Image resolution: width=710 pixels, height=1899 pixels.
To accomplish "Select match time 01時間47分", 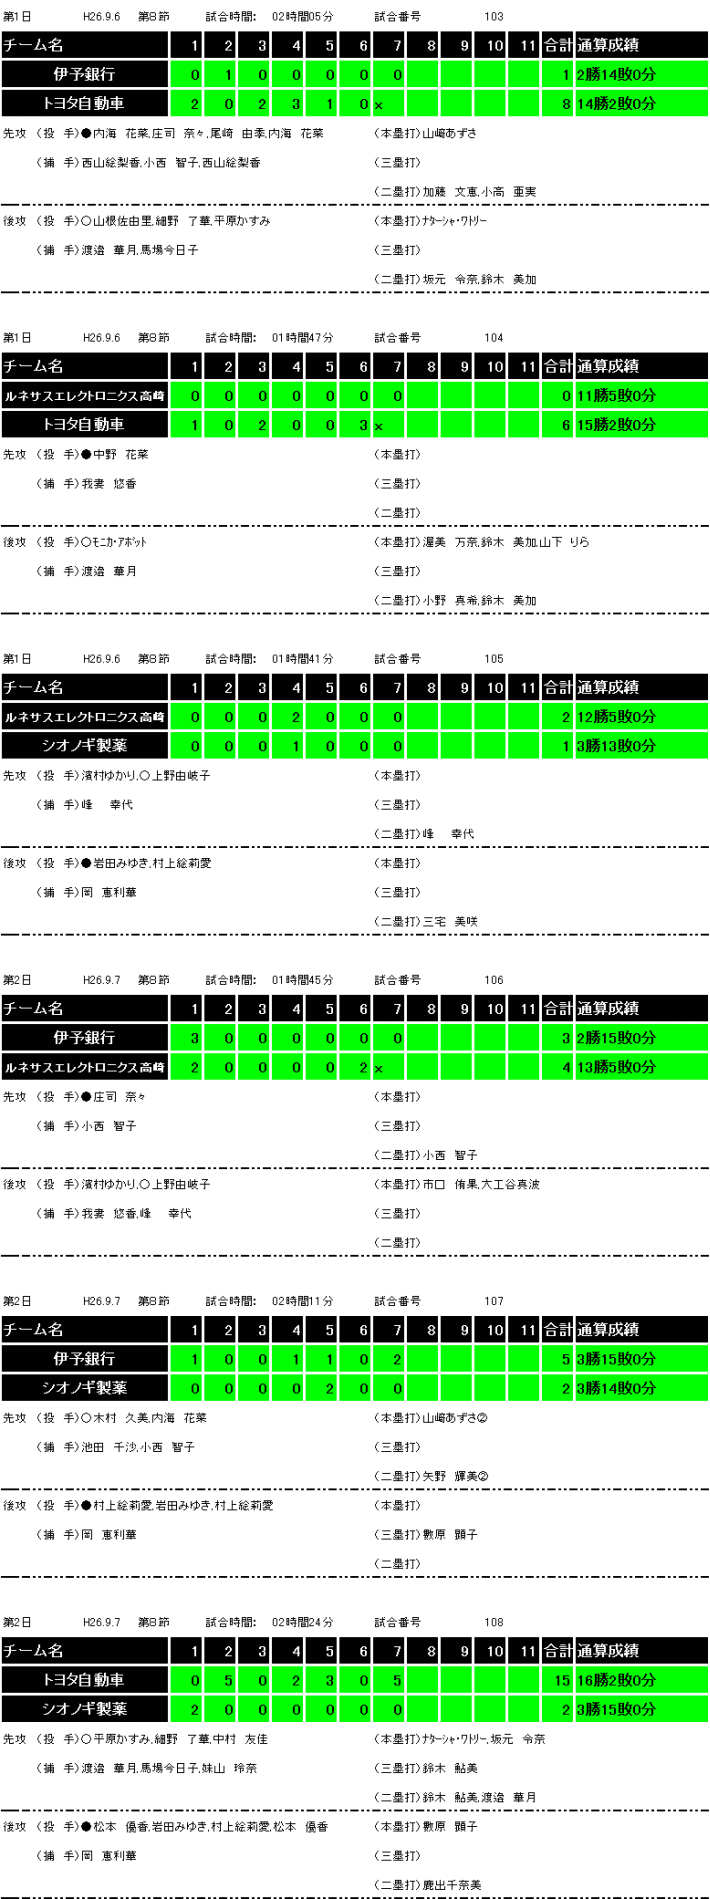I will [x=303, y=338].
